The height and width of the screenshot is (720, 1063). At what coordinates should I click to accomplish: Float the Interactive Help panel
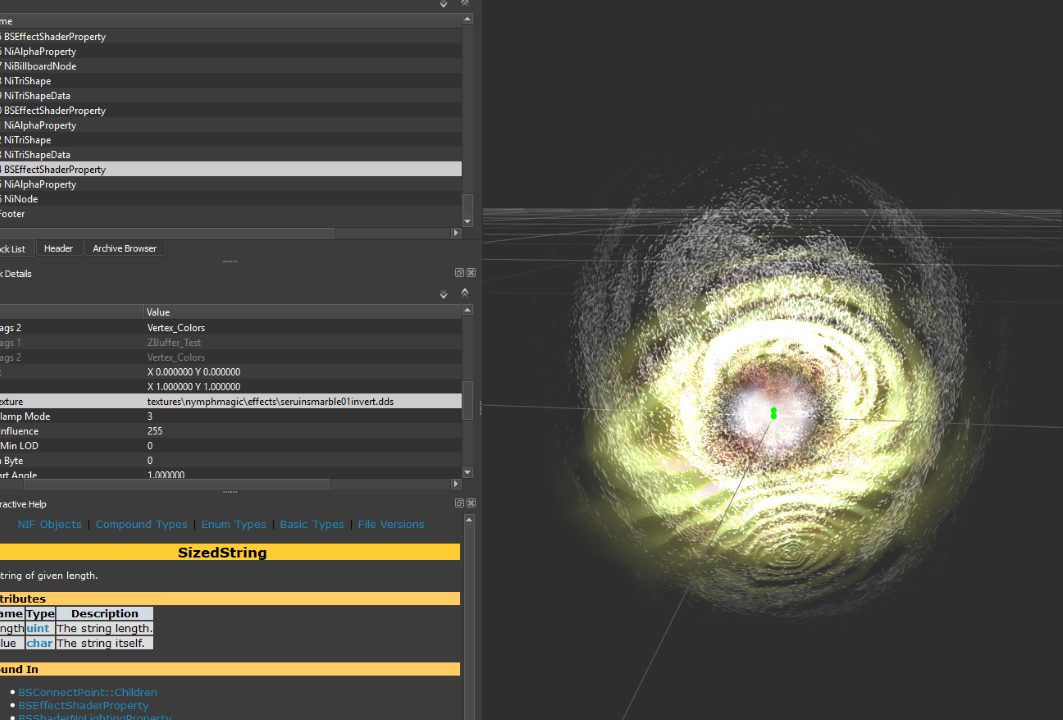coord(459,503)
